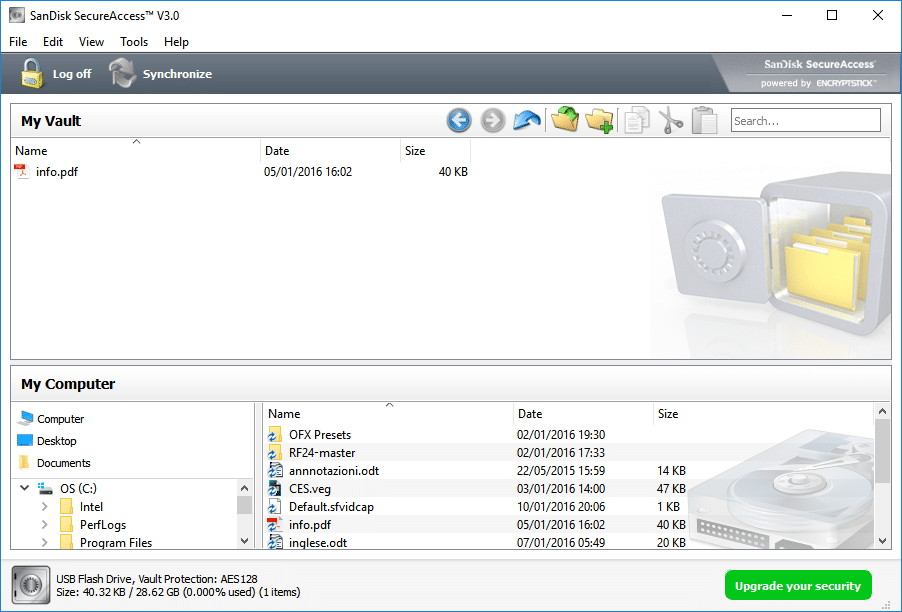
Task: Open the Tools menu
Action: click(134, 41)
